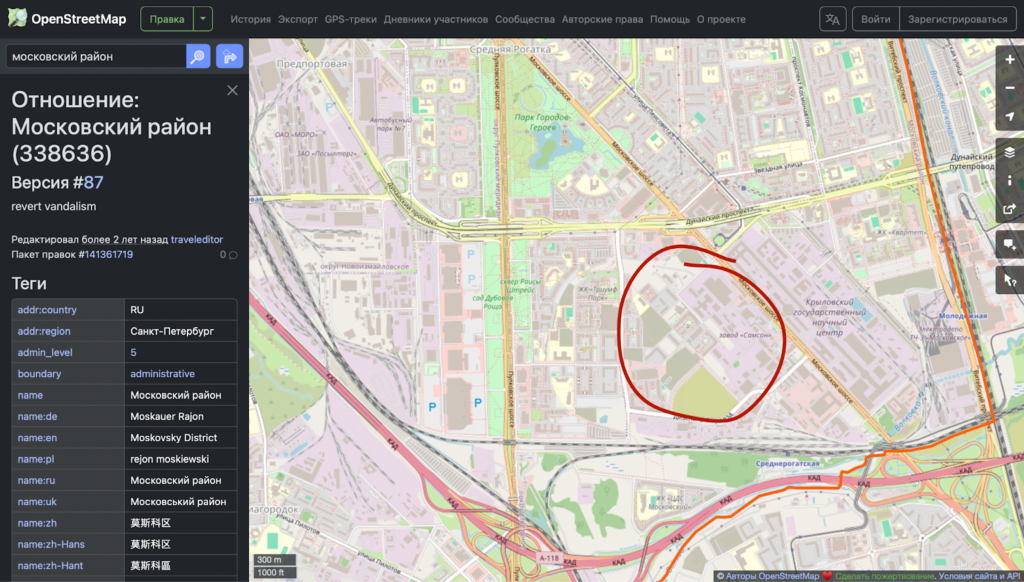This screenshot has width=1024, height=582.
Task: Open the share map panel
Action: (x=1009, y=210)
